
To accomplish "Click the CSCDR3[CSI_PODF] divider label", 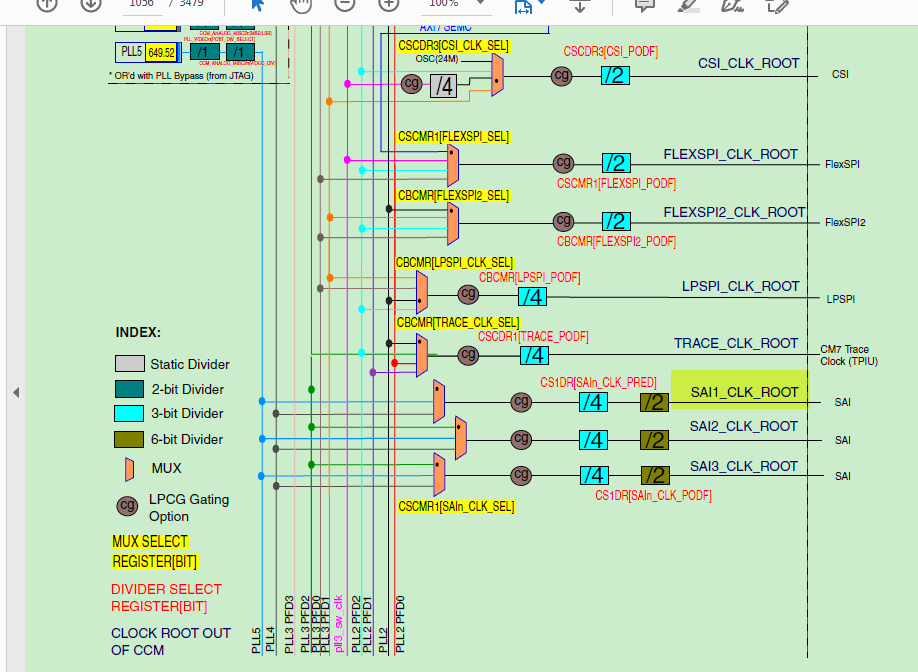I will click(x=611, y=52).
